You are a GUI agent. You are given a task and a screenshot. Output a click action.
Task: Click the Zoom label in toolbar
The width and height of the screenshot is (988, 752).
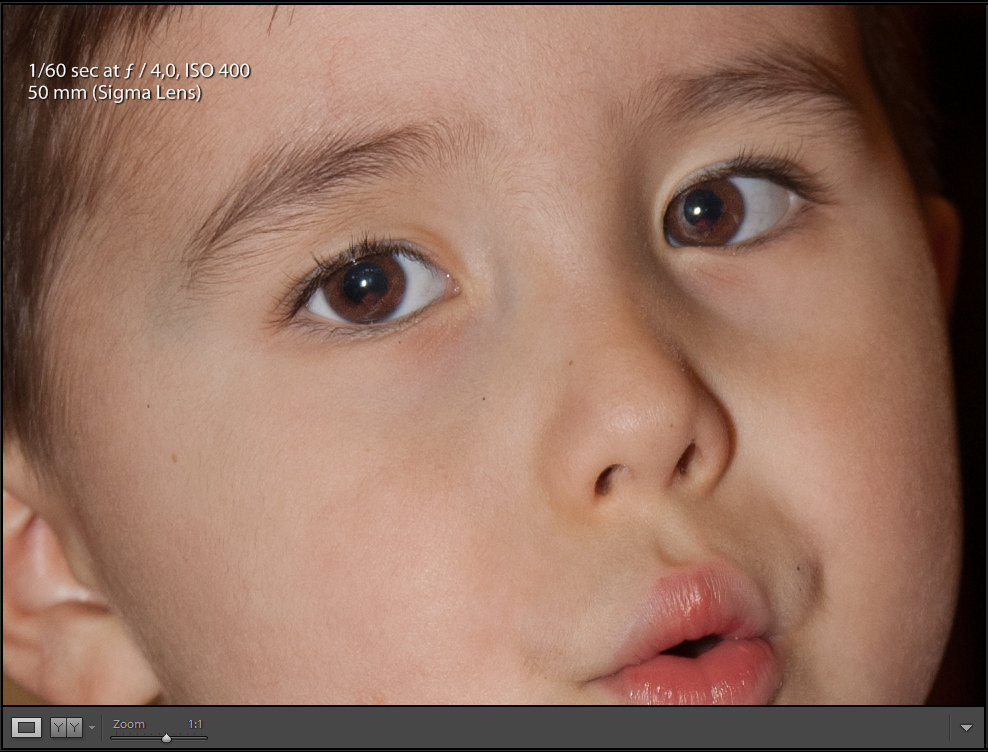point(129,724)
